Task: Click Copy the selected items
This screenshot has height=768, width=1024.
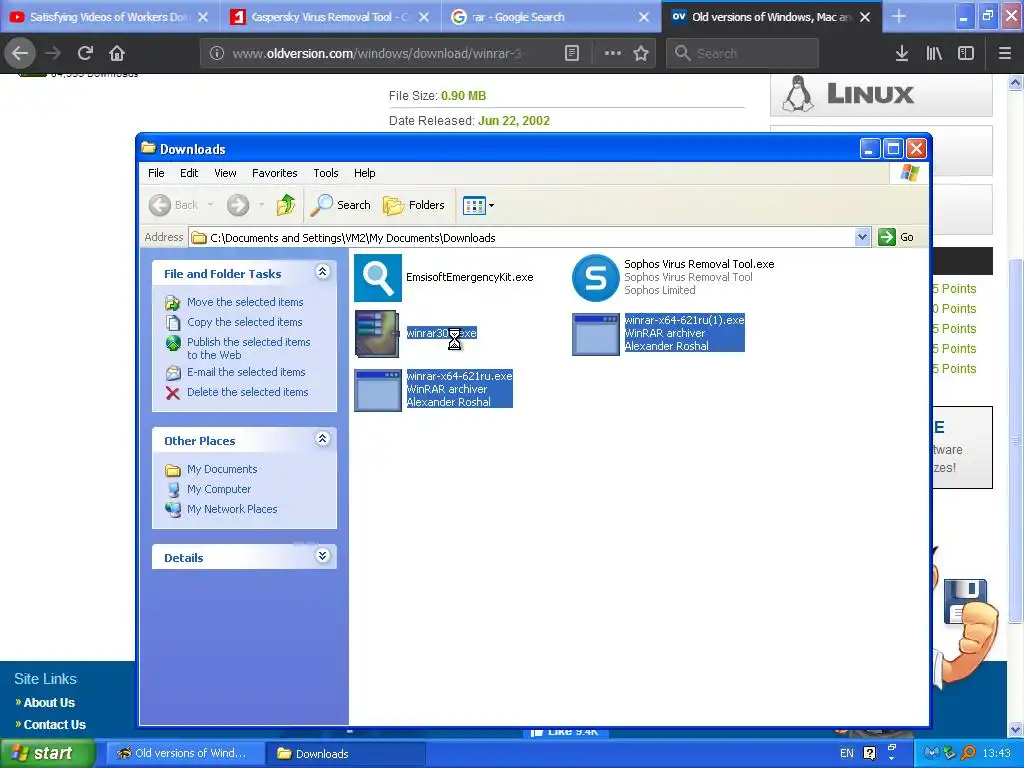Action: [244, 322]
